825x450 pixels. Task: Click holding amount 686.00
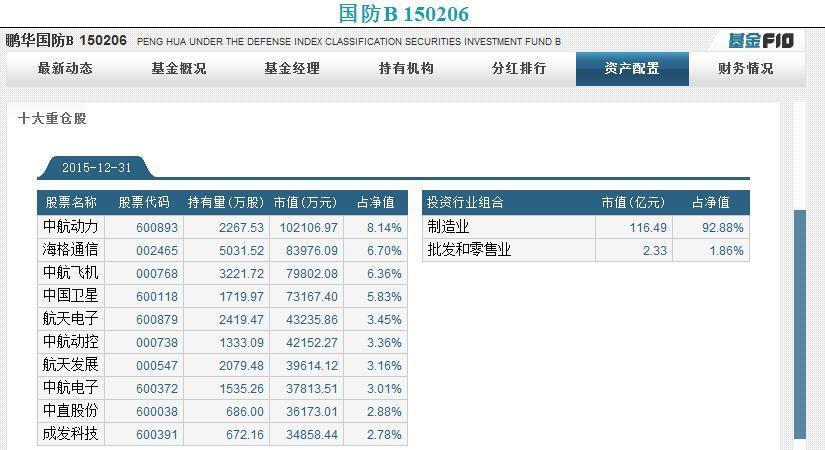click(245, 412)
